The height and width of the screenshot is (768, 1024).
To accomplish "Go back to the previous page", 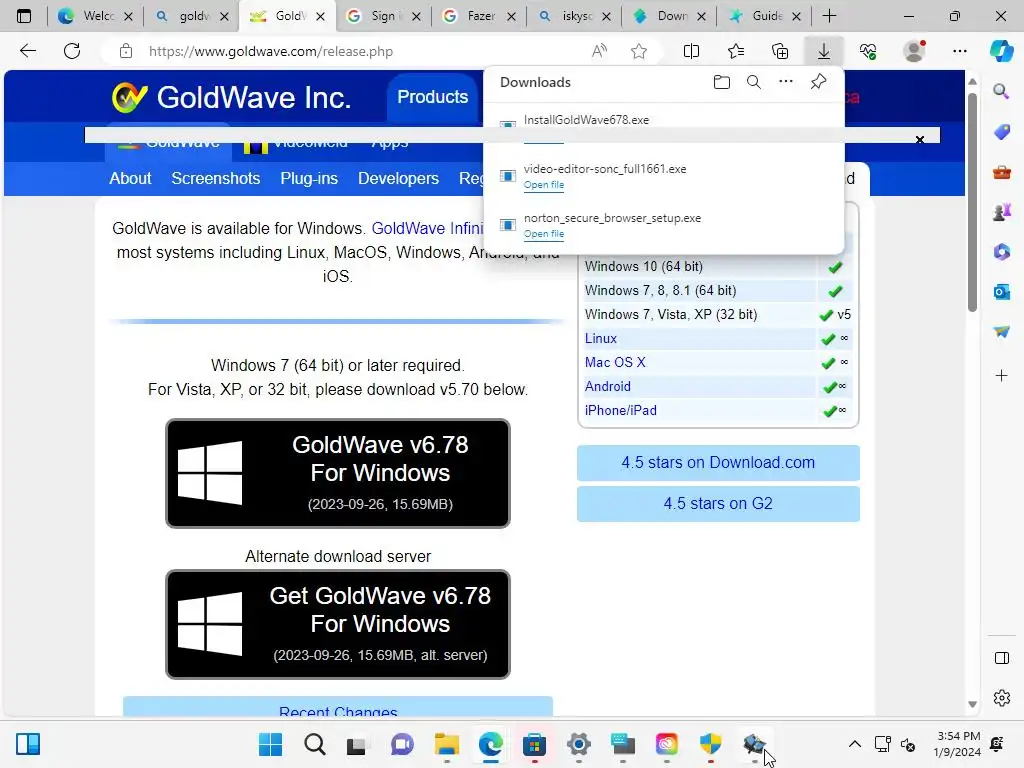I will [27, 51].
